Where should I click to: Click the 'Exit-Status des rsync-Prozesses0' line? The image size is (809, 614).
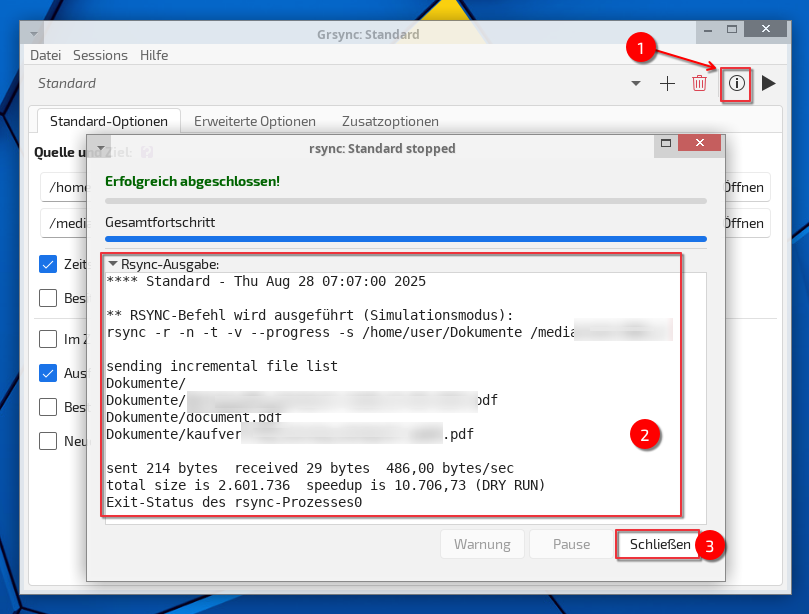234,502
